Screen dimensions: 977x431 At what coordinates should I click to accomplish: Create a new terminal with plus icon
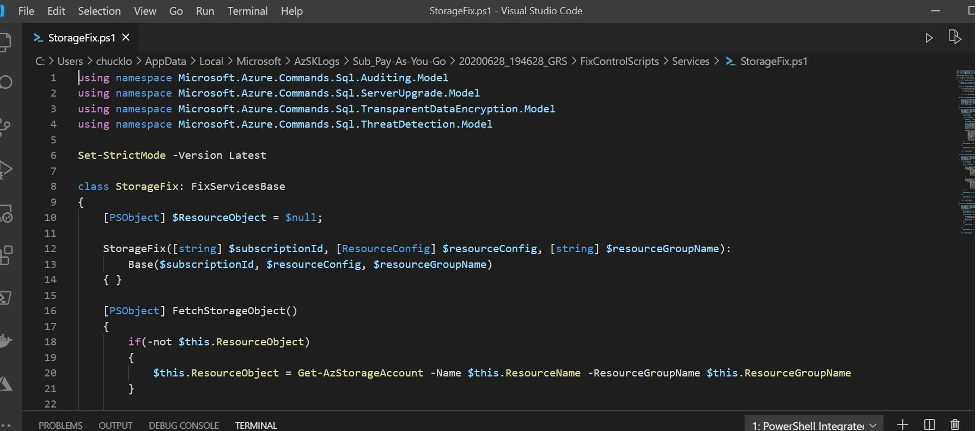click(902, 425)
